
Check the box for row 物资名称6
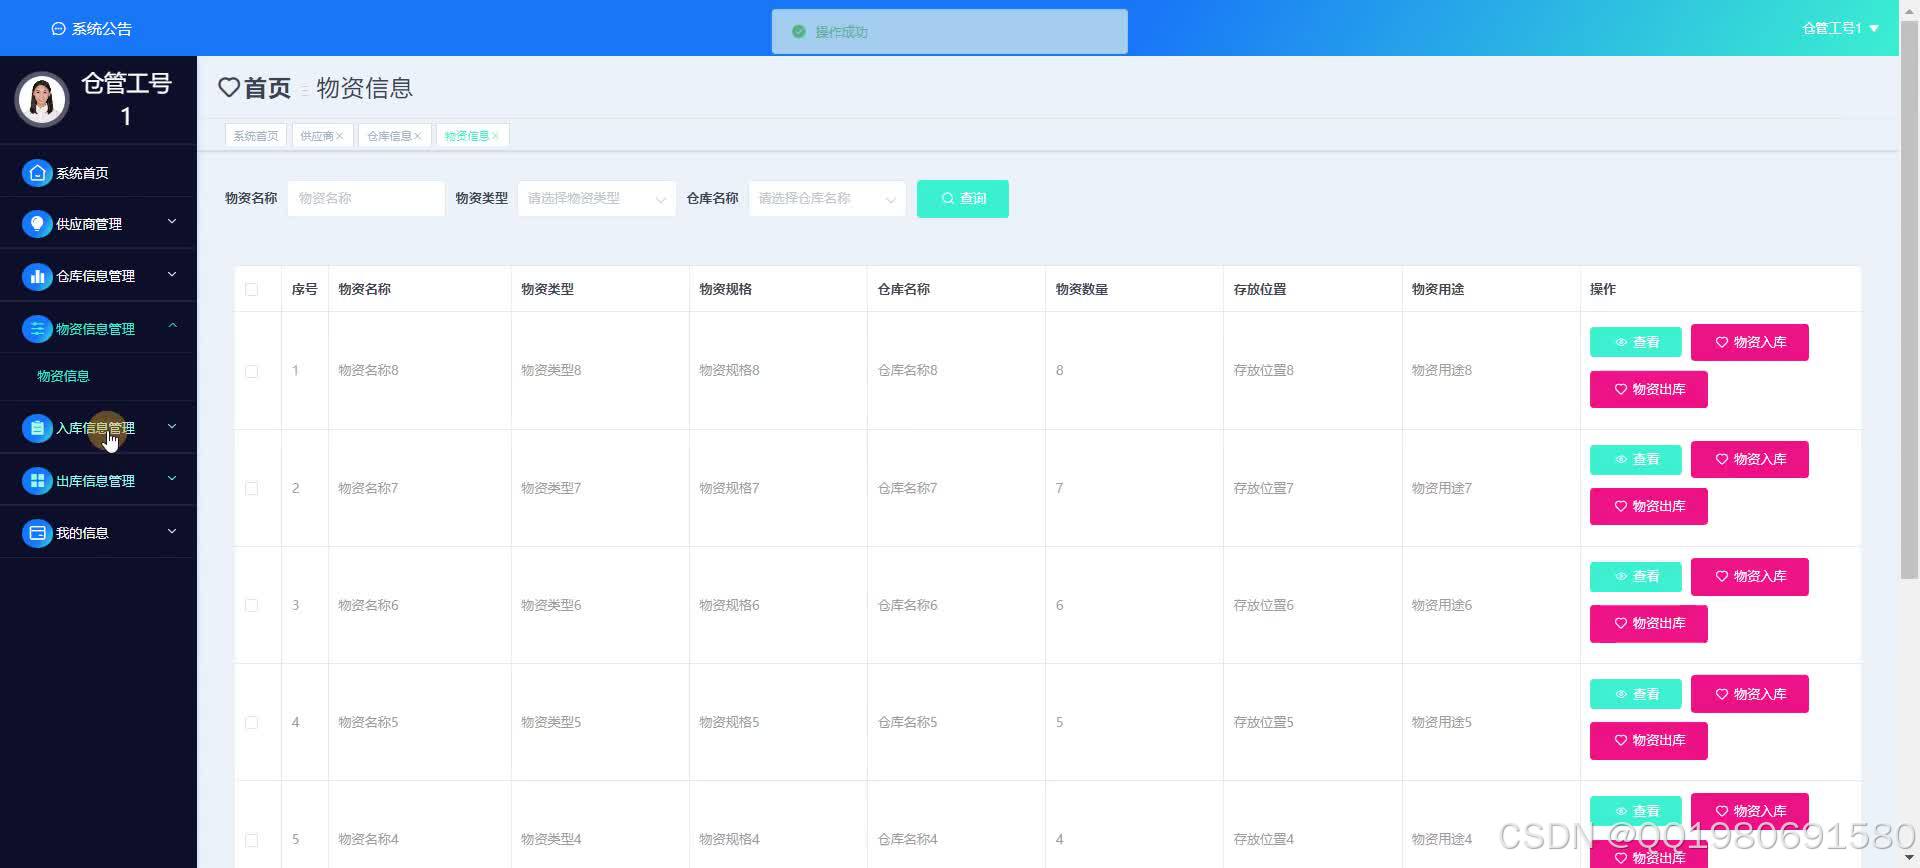point(251,605)
